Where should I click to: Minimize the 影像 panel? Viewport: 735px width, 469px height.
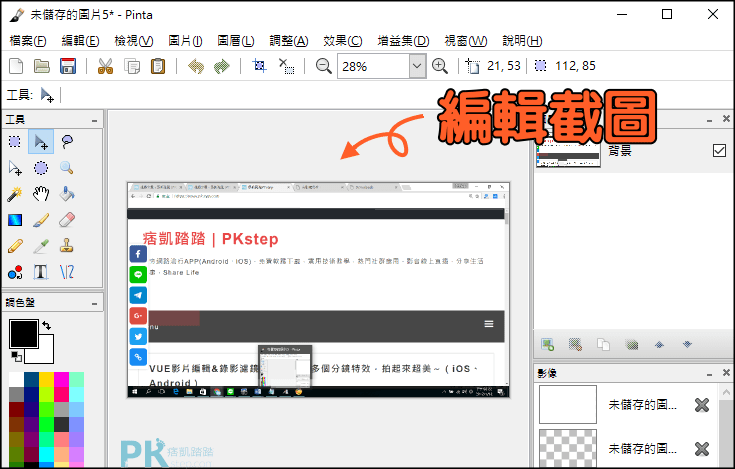pyautogui.click(x=710, y=374)
